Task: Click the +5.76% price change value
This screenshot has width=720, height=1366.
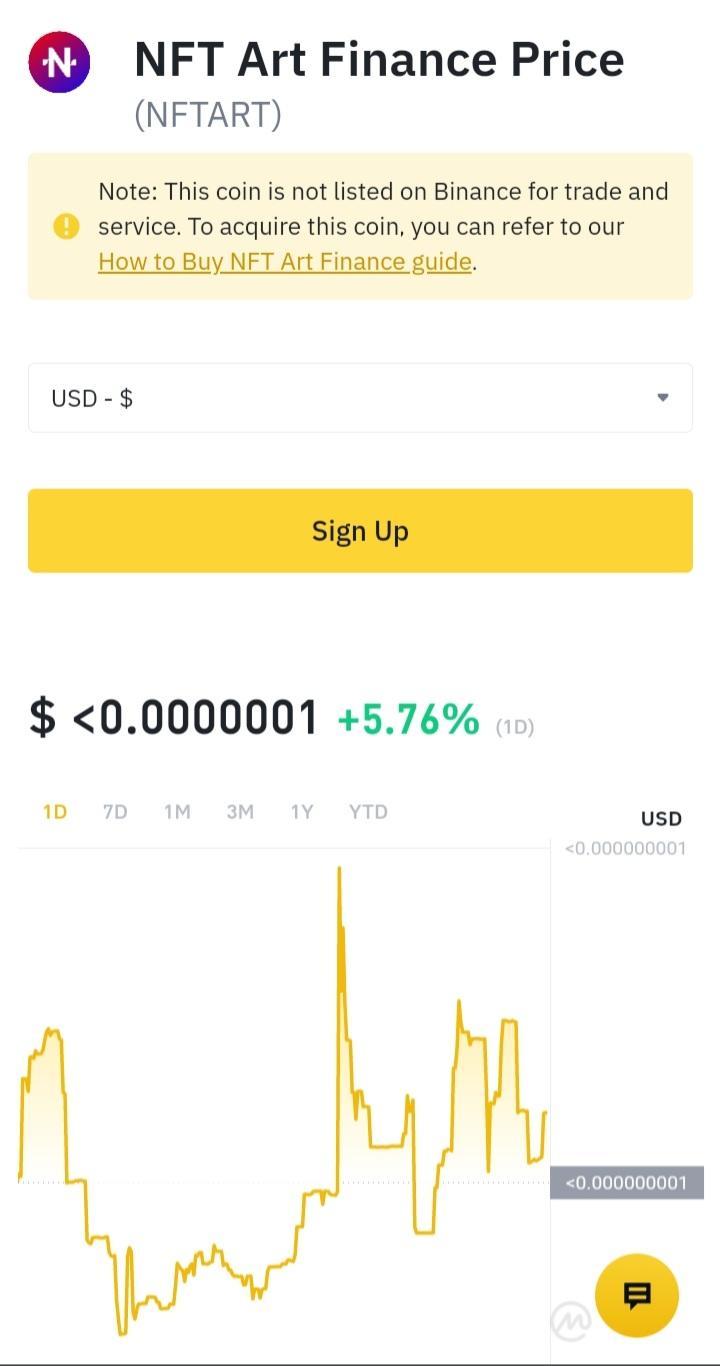Action: click(x=409, y=719)
